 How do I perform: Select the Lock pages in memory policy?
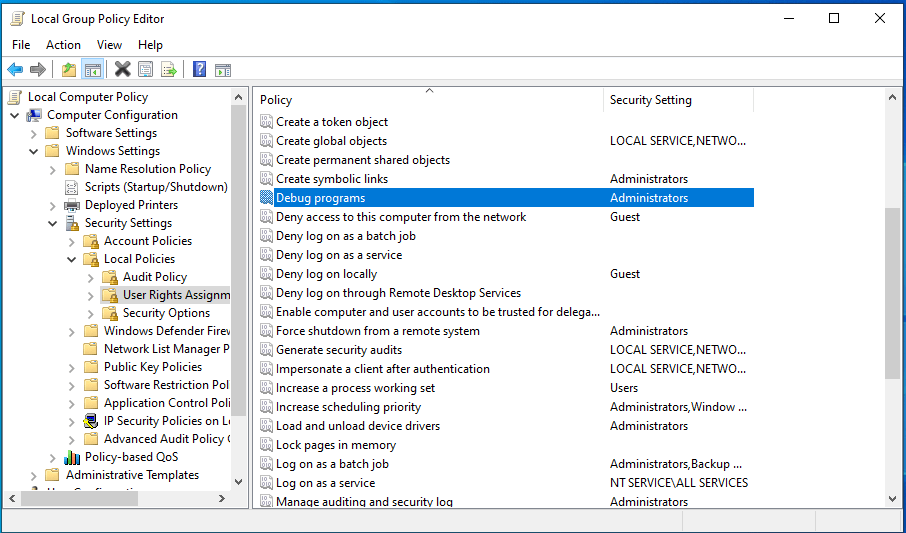coord(335,445)
